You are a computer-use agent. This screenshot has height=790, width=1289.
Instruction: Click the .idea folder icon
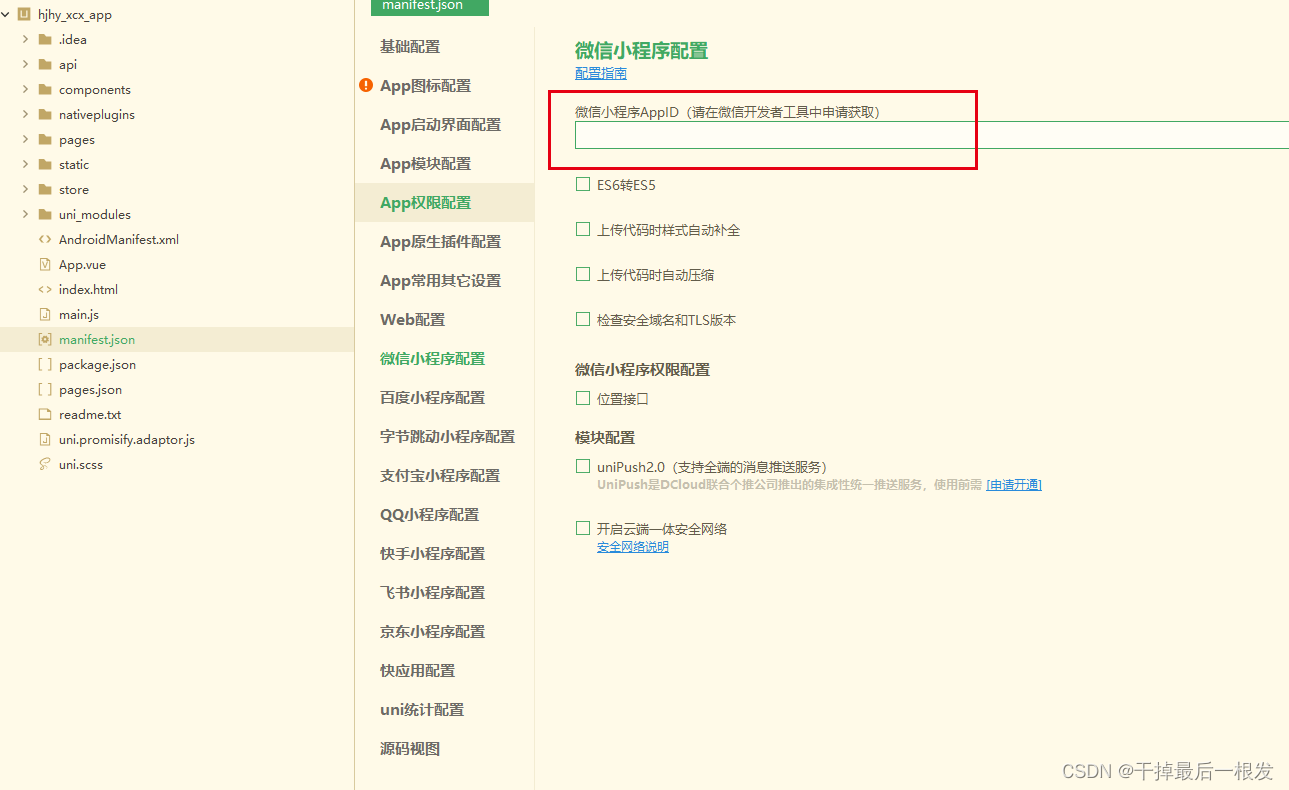[x=44, y=40]
